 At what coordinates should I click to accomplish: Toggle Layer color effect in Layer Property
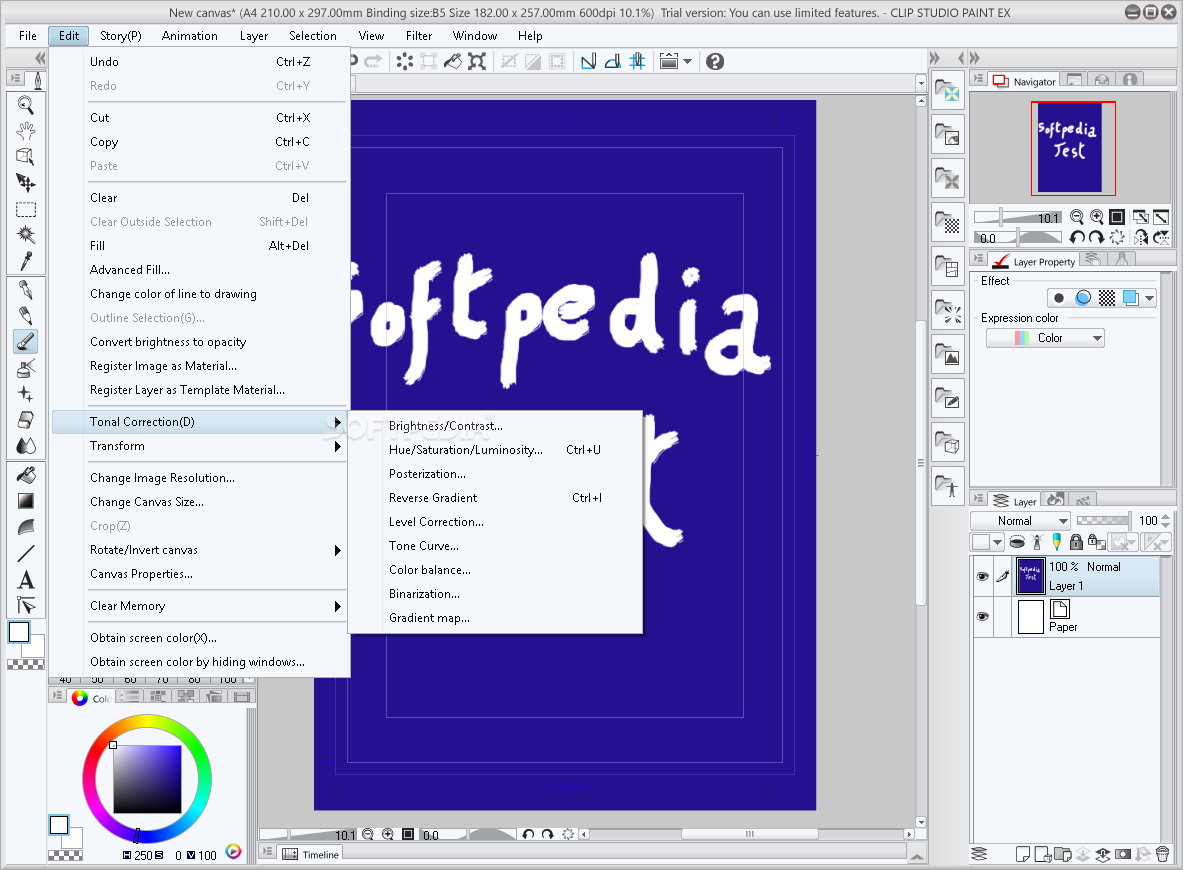click(x=1130, y=298)
